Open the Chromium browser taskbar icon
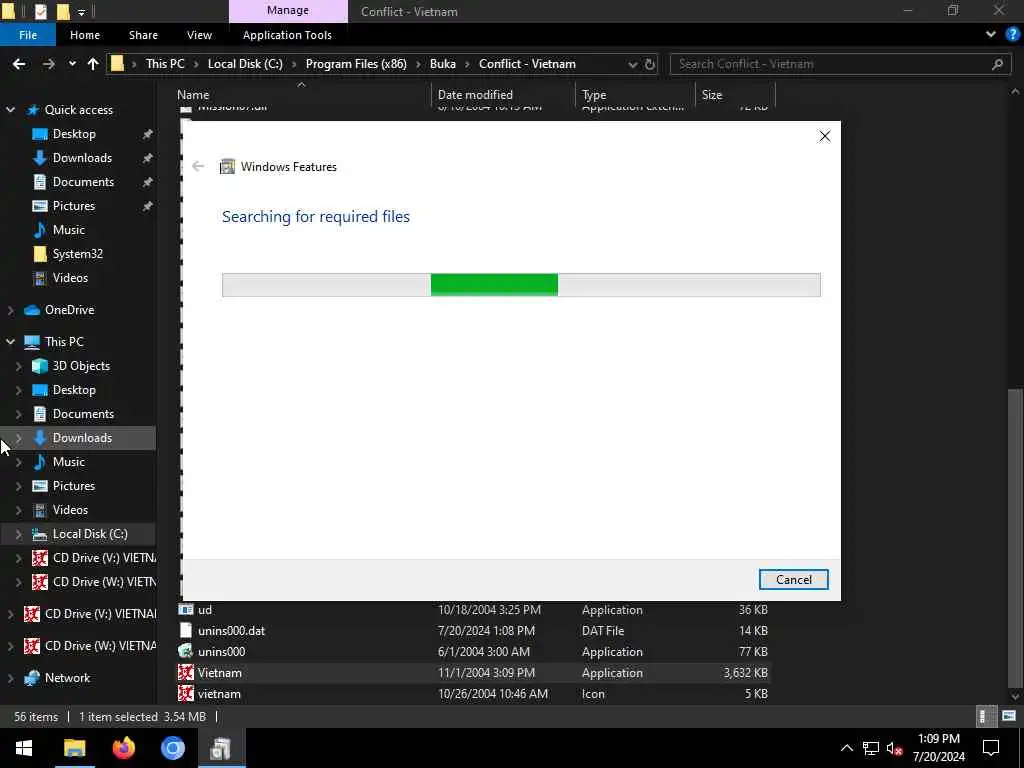 click(x=172, y=748)
